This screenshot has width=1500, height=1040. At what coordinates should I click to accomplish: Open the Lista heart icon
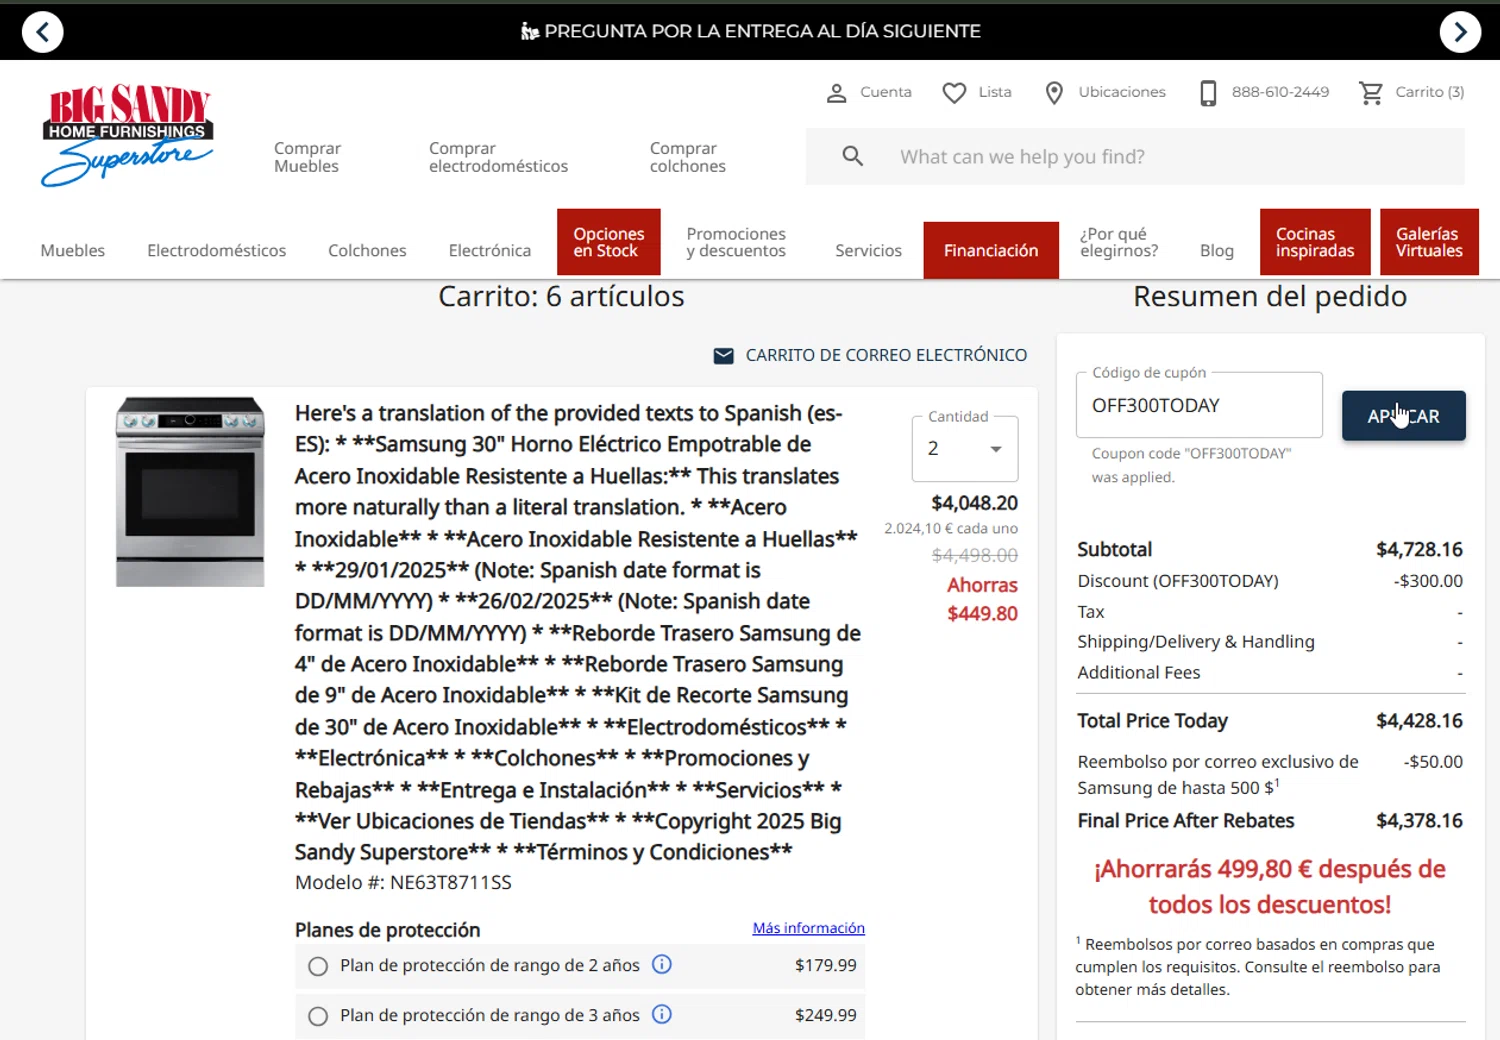tap(954, 93)
